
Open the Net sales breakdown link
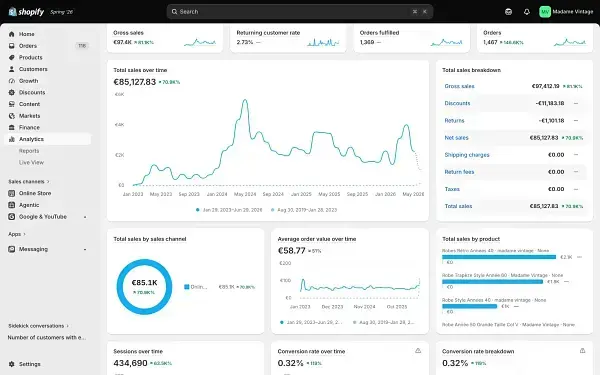pyautogui.click(x=457, y=138)
